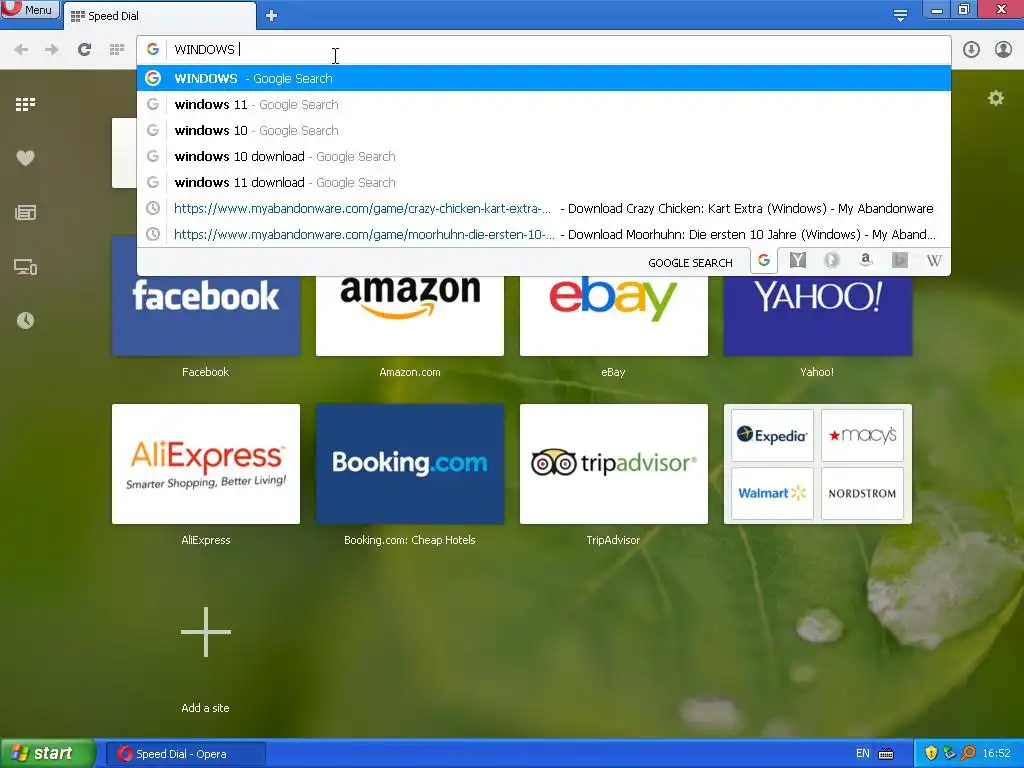Viewport: 1024px width, 768px height.
Task: Select the Yahoo search engine icon
Action: click(797, 261)
